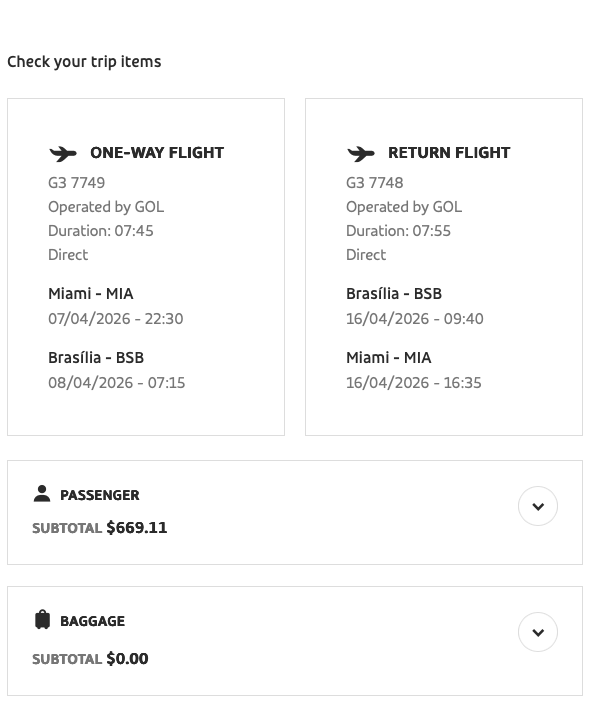Click return departure time 16/04/2026 - 09:40
Screen dimensions: 602x717
pyautogui.click(x=414, y=319)
